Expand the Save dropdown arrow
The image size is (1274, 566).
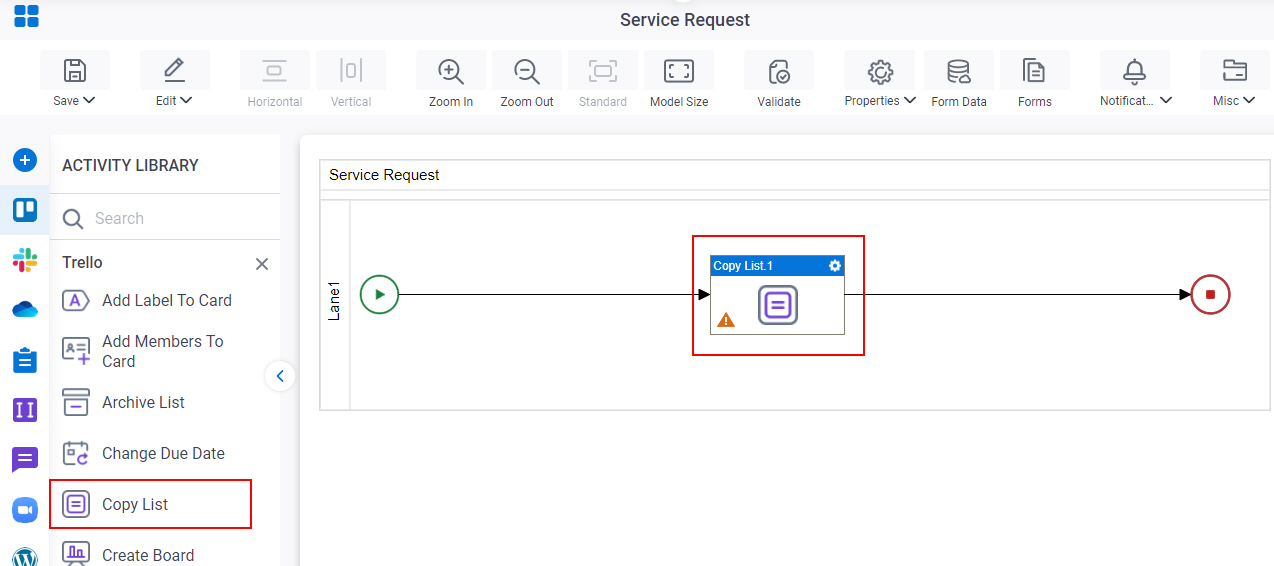(89, 100)
